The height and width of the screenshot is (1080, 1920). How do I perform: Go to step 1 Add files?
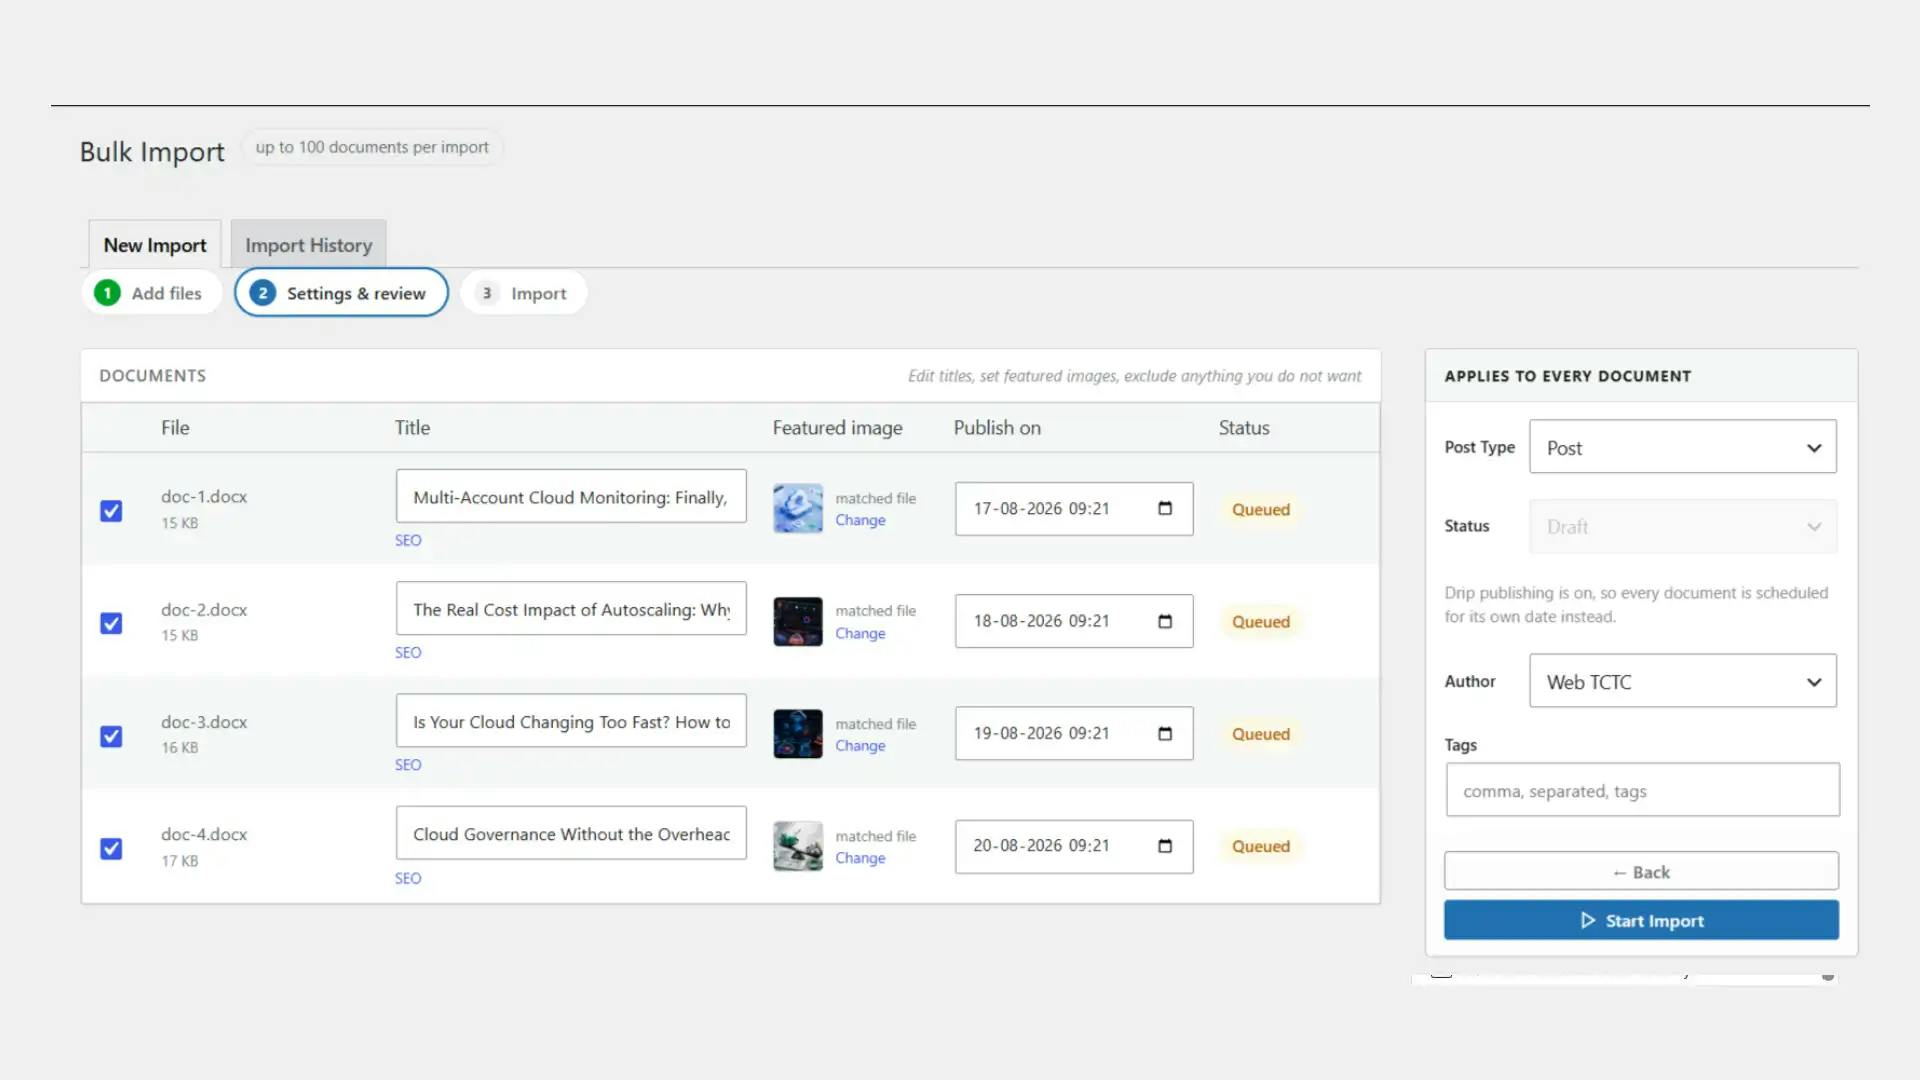pyautogui.click(x=151, y=293)
